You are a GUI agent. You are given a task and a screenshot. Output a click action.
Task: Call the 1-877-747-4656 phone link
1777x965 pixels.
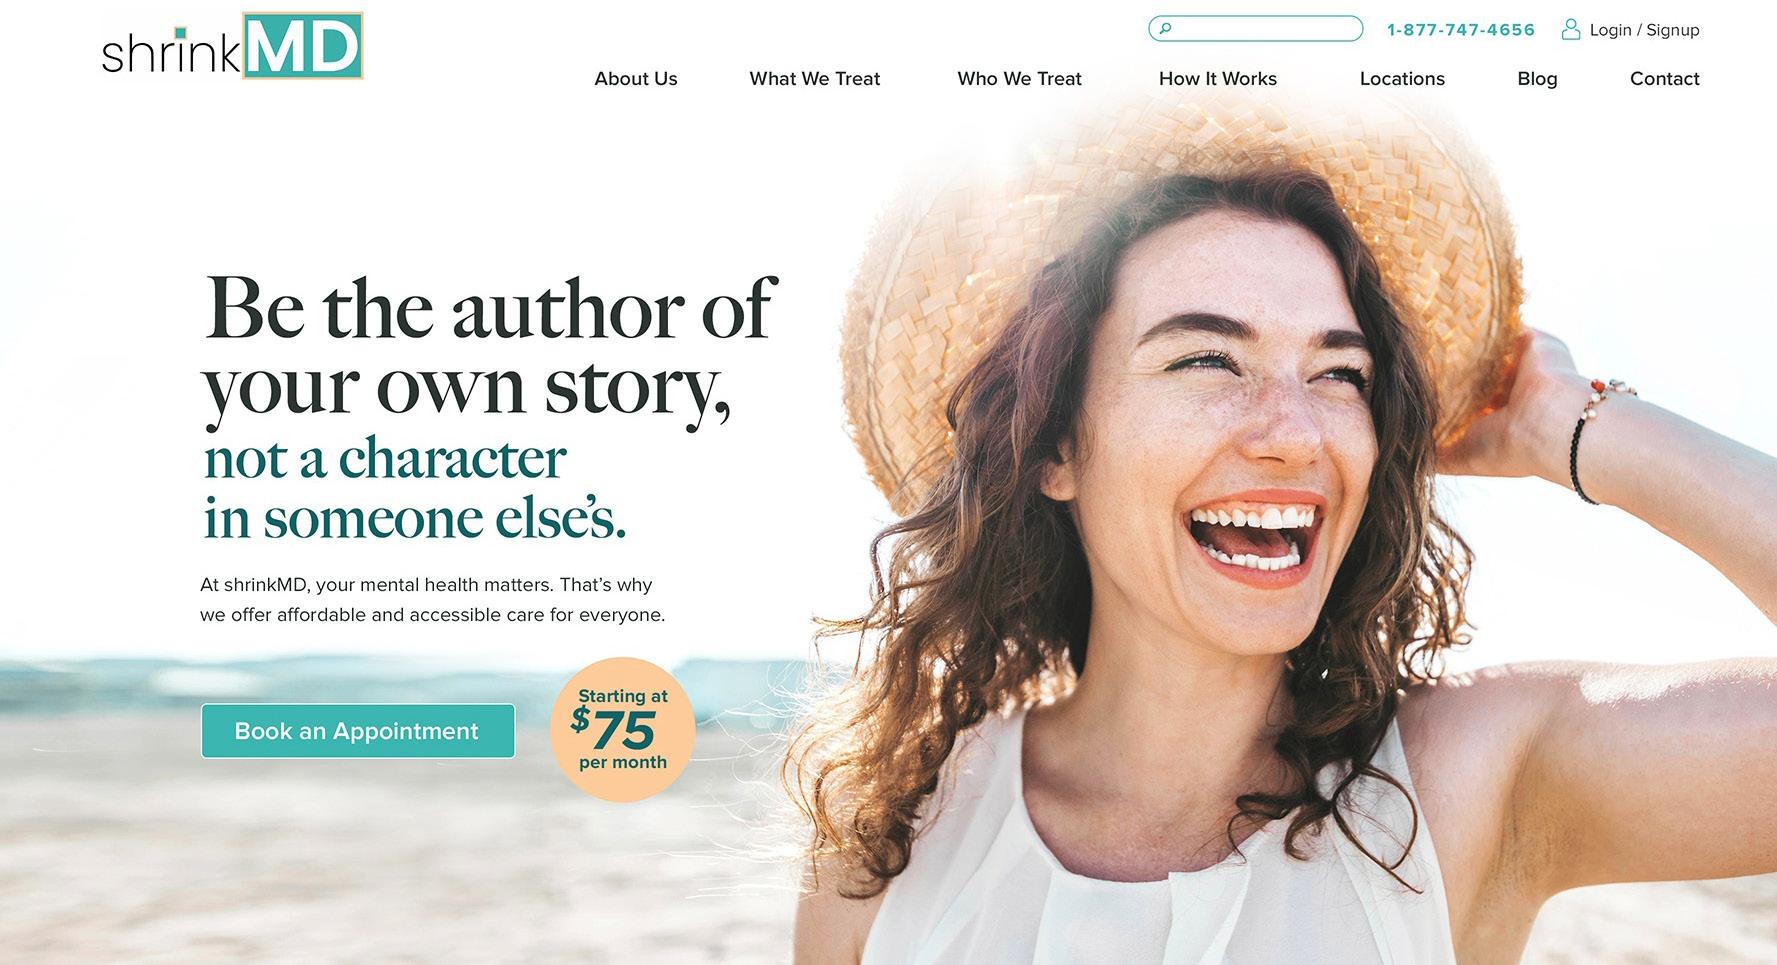click(x=1461, y=30)
